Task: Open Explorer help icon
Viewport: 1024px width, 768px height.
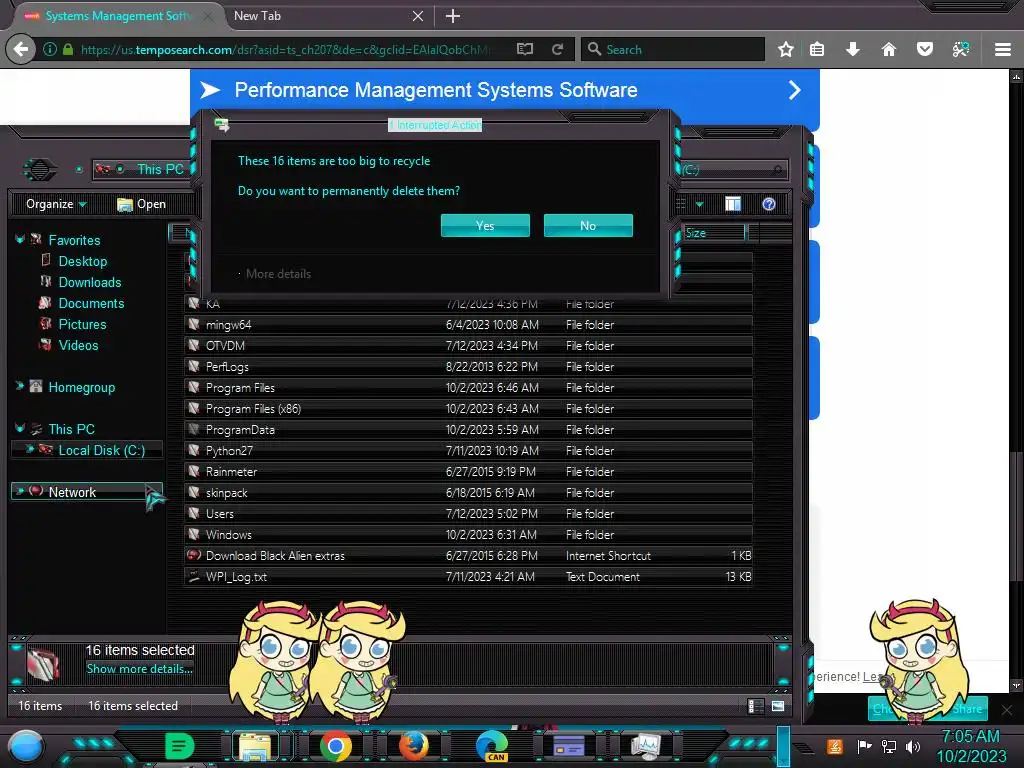Action: point(769,204)
